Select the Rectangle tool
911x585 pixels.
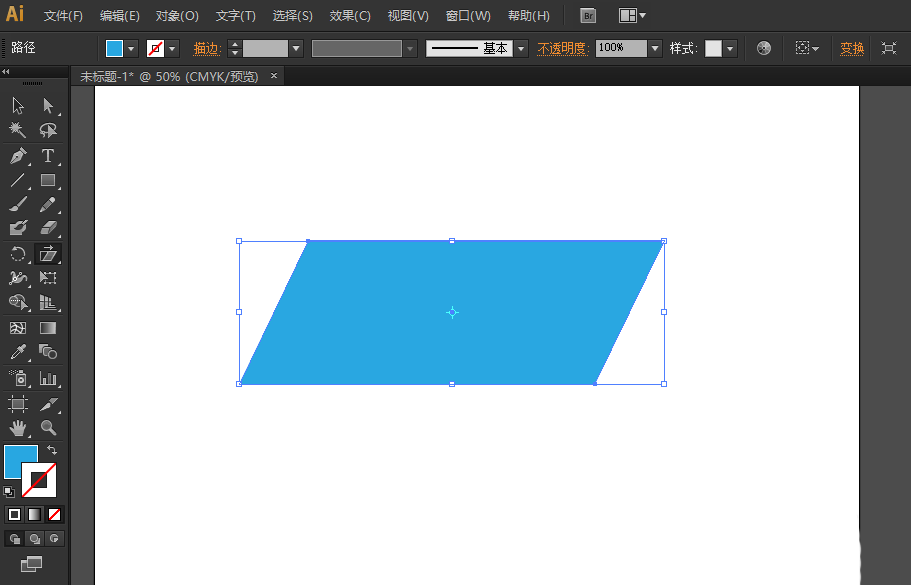[x=48, y=180]
